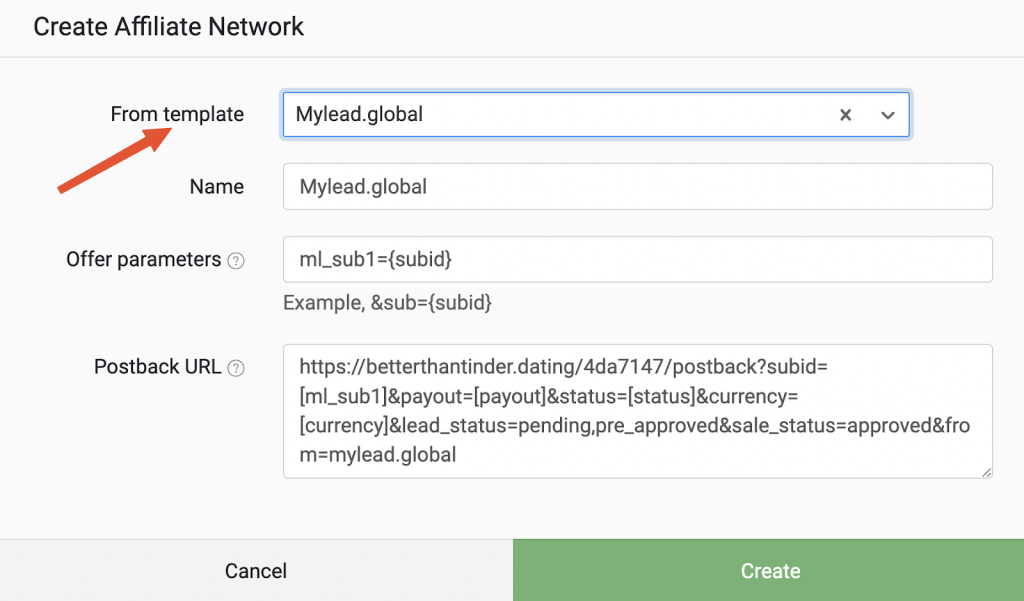This screenshot has height=601, width=1024.
Task: Open help icon next to Postback URL
Action: (x=236, y=368)
